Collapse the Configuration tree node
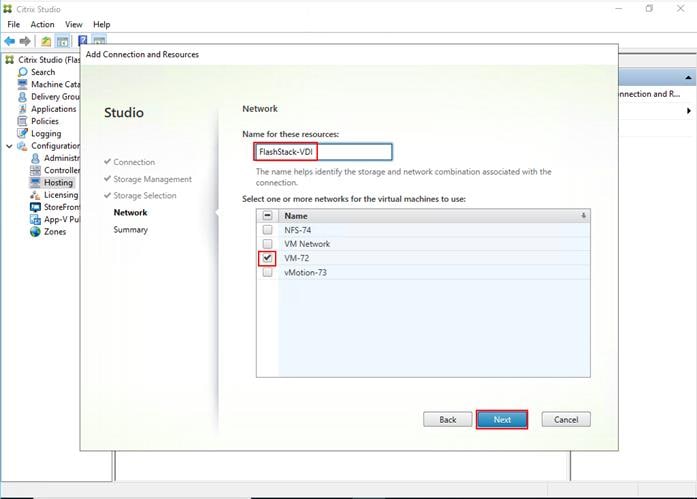Viewport: 697px width, 499px height. point(9,146)
